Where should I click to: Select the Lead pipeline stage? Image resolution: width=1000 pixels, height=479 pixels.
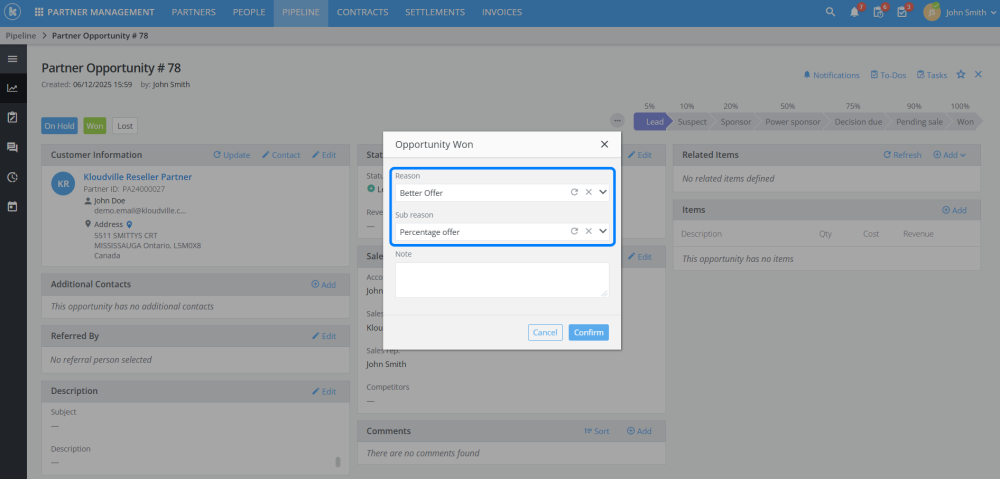[652, 121]
